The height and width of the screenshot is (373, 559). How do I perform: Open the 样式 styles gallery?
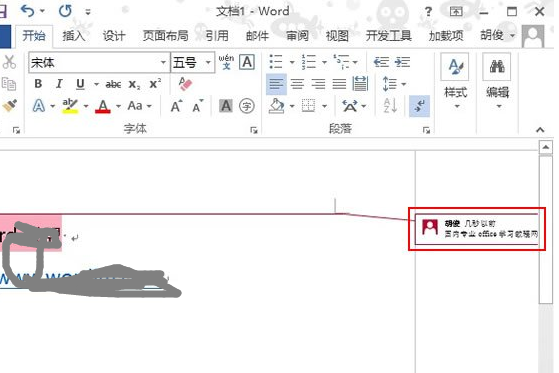click(x=456, y=81)
